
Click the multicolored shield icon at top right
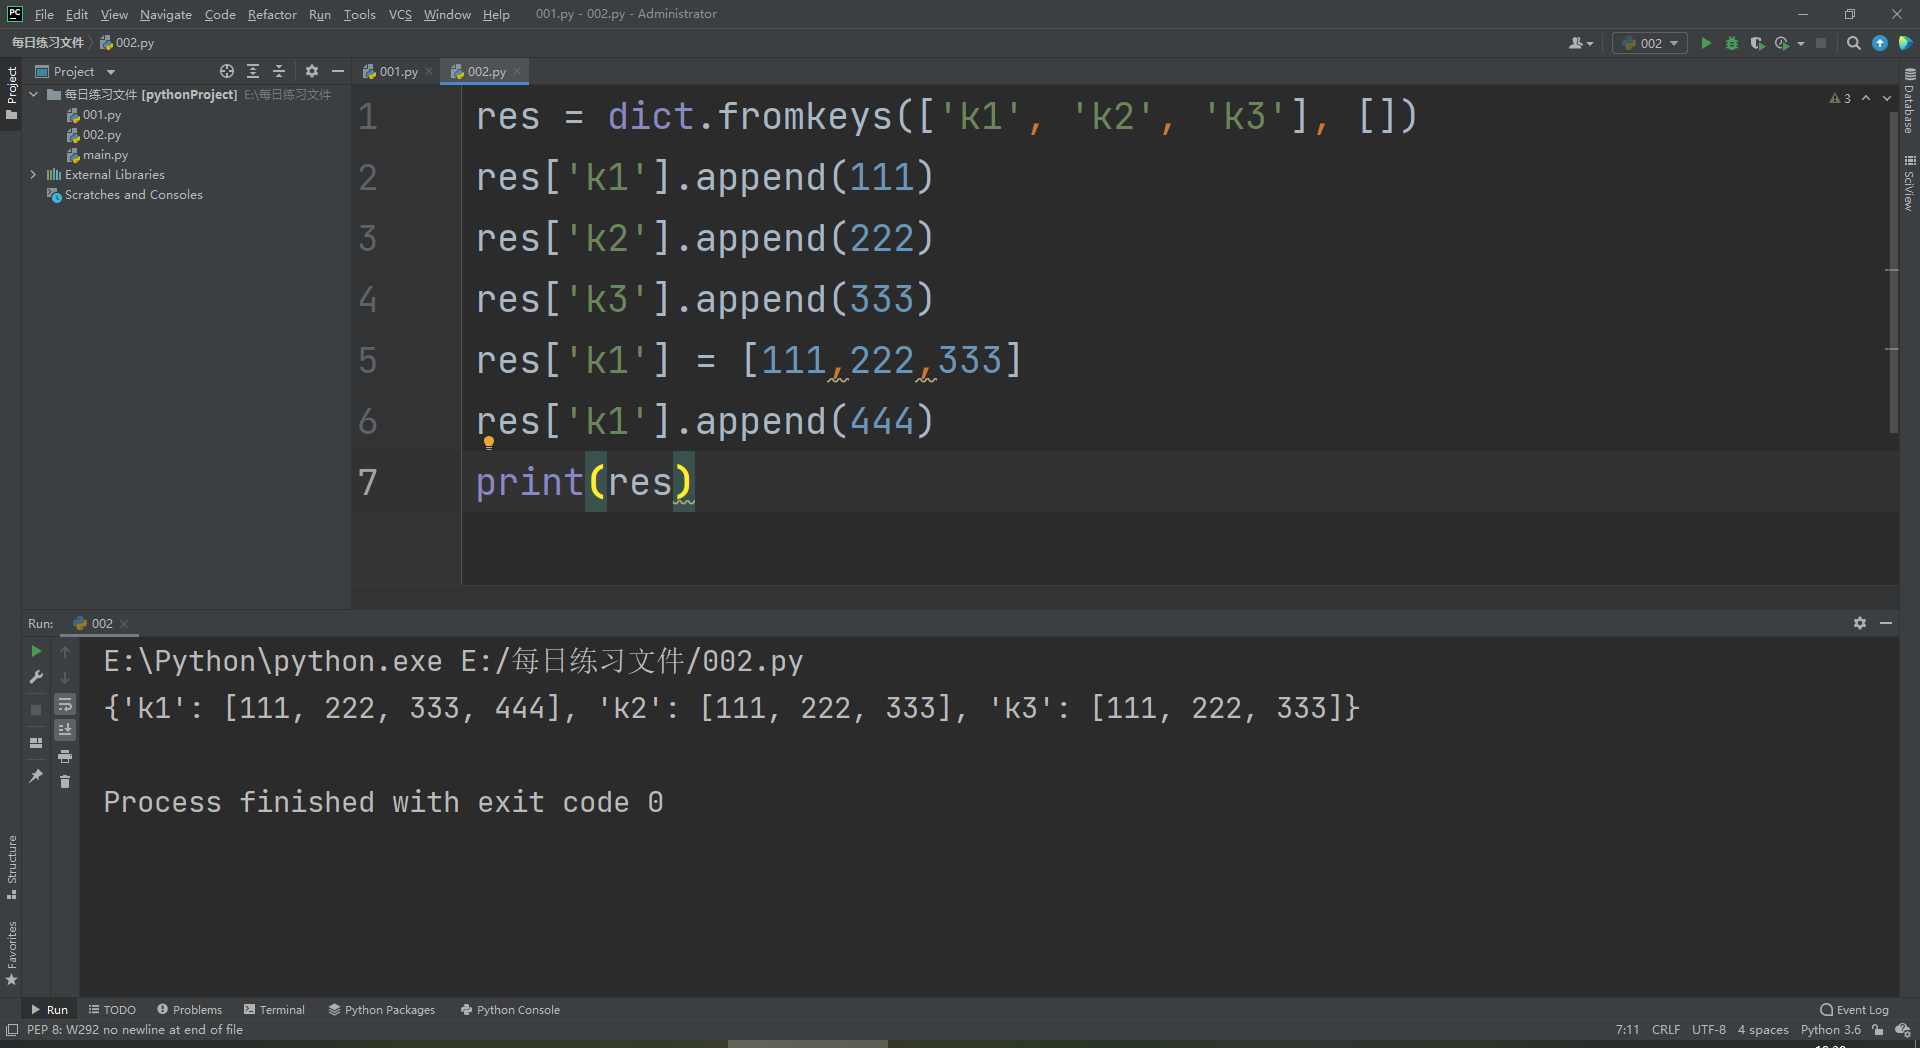1905,43
